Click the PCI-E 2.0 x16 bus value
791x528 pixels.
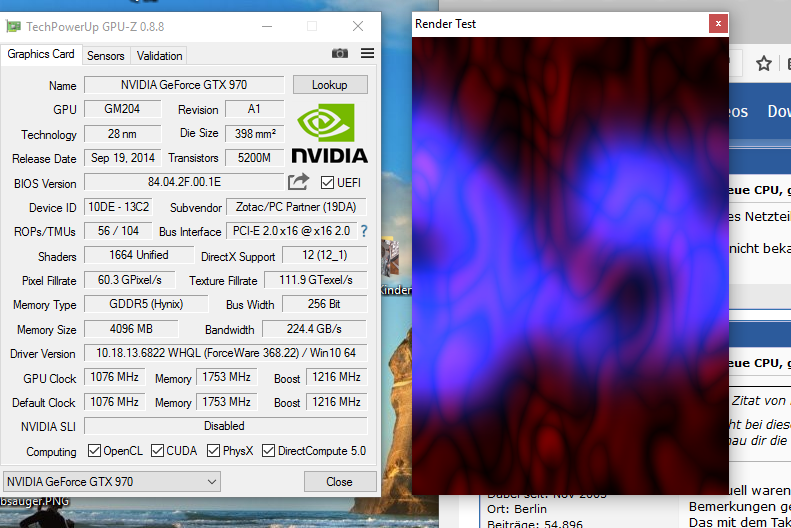click(x=292, y=231)
